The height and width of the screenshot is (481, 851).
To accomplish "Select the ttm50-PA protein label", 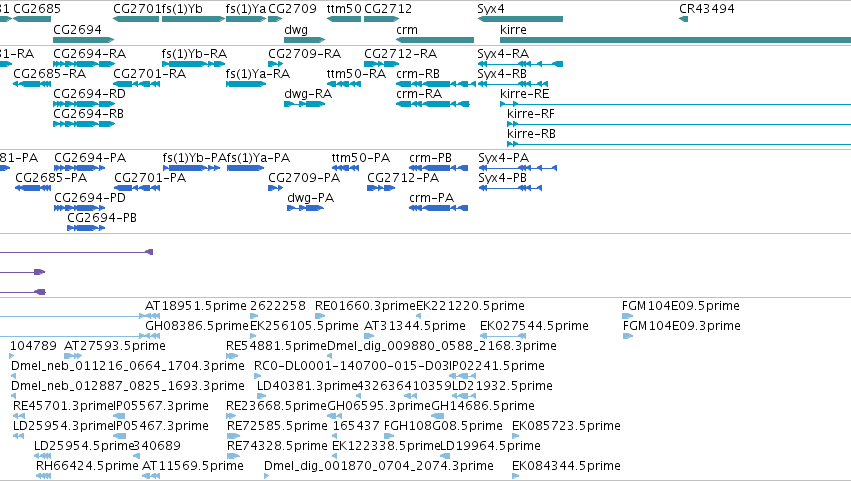I will pyautogui.click(x=361, y=158).
